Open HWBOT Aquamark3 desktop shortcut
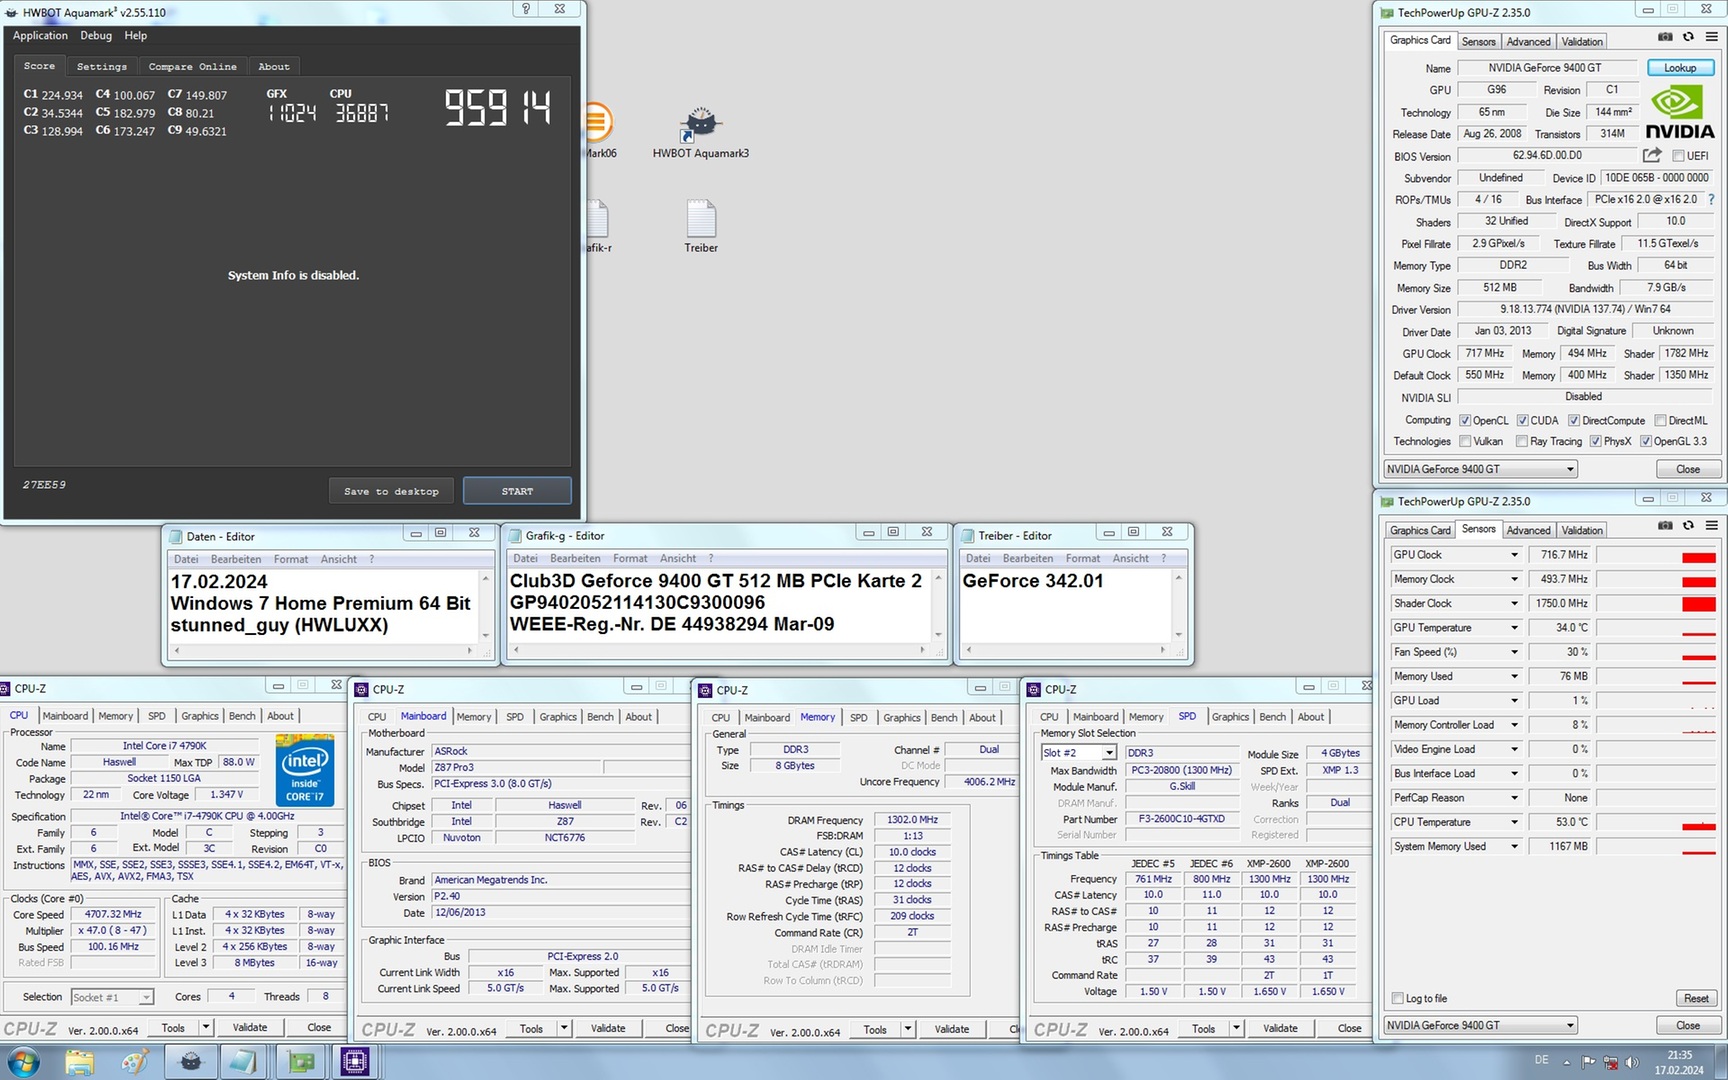1728x1080 pixels. [700, 132]
